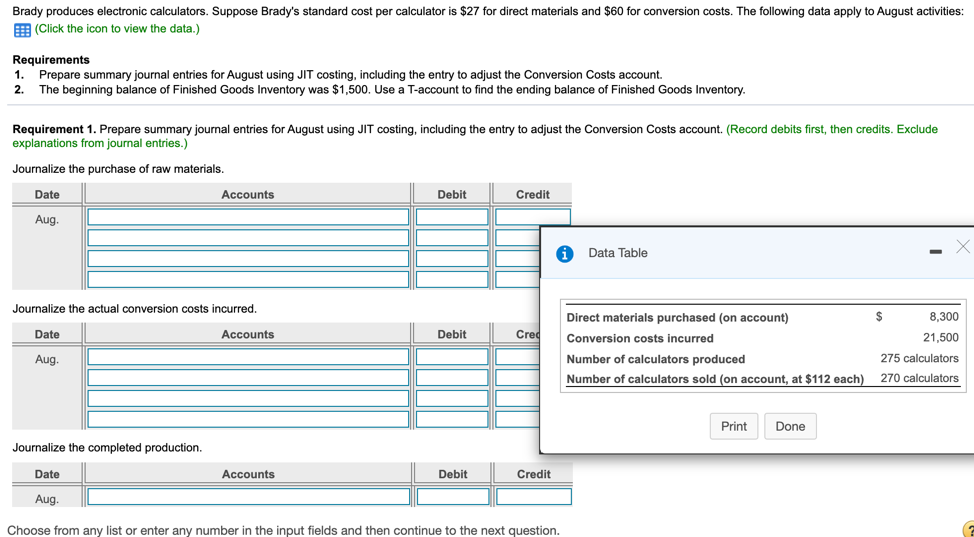Click 'Journalize the actual conversion costs incurred.' text

(134, 309)
